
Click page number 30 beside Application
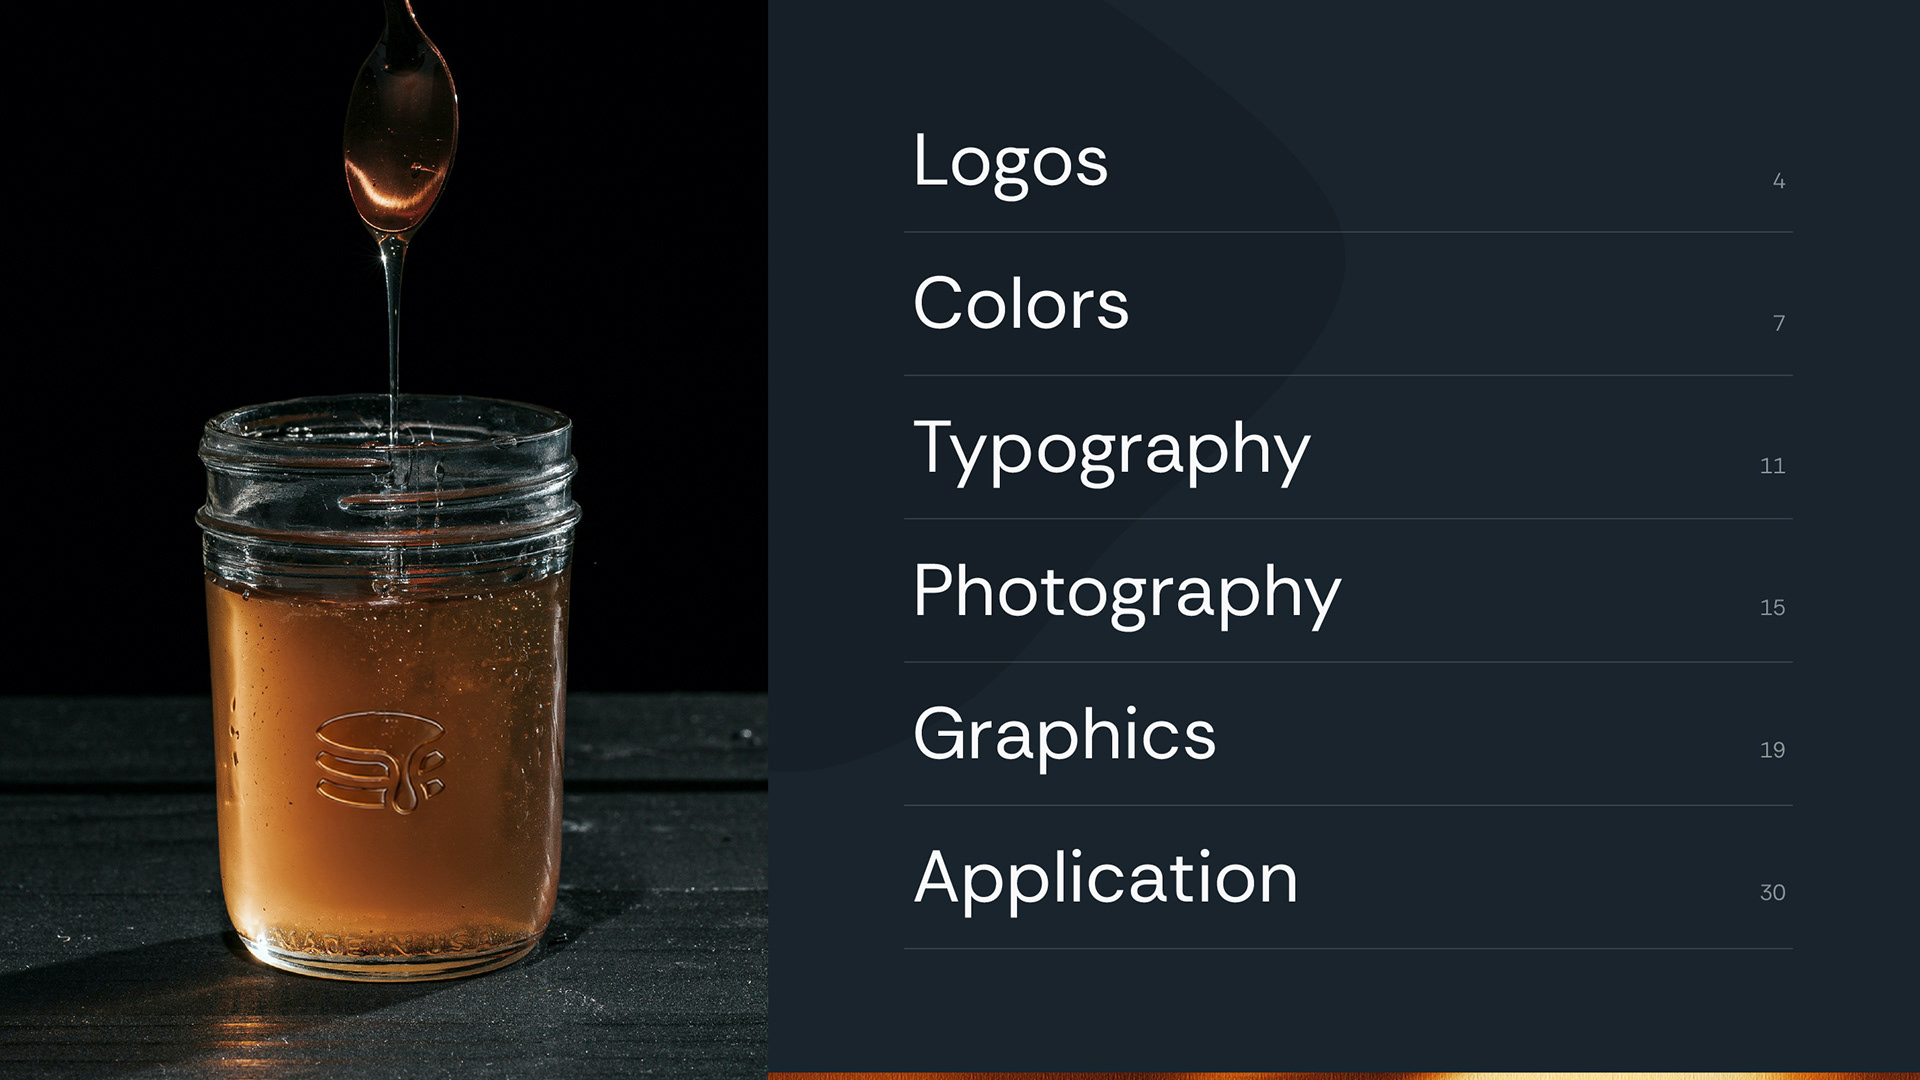coord(1773,892)
